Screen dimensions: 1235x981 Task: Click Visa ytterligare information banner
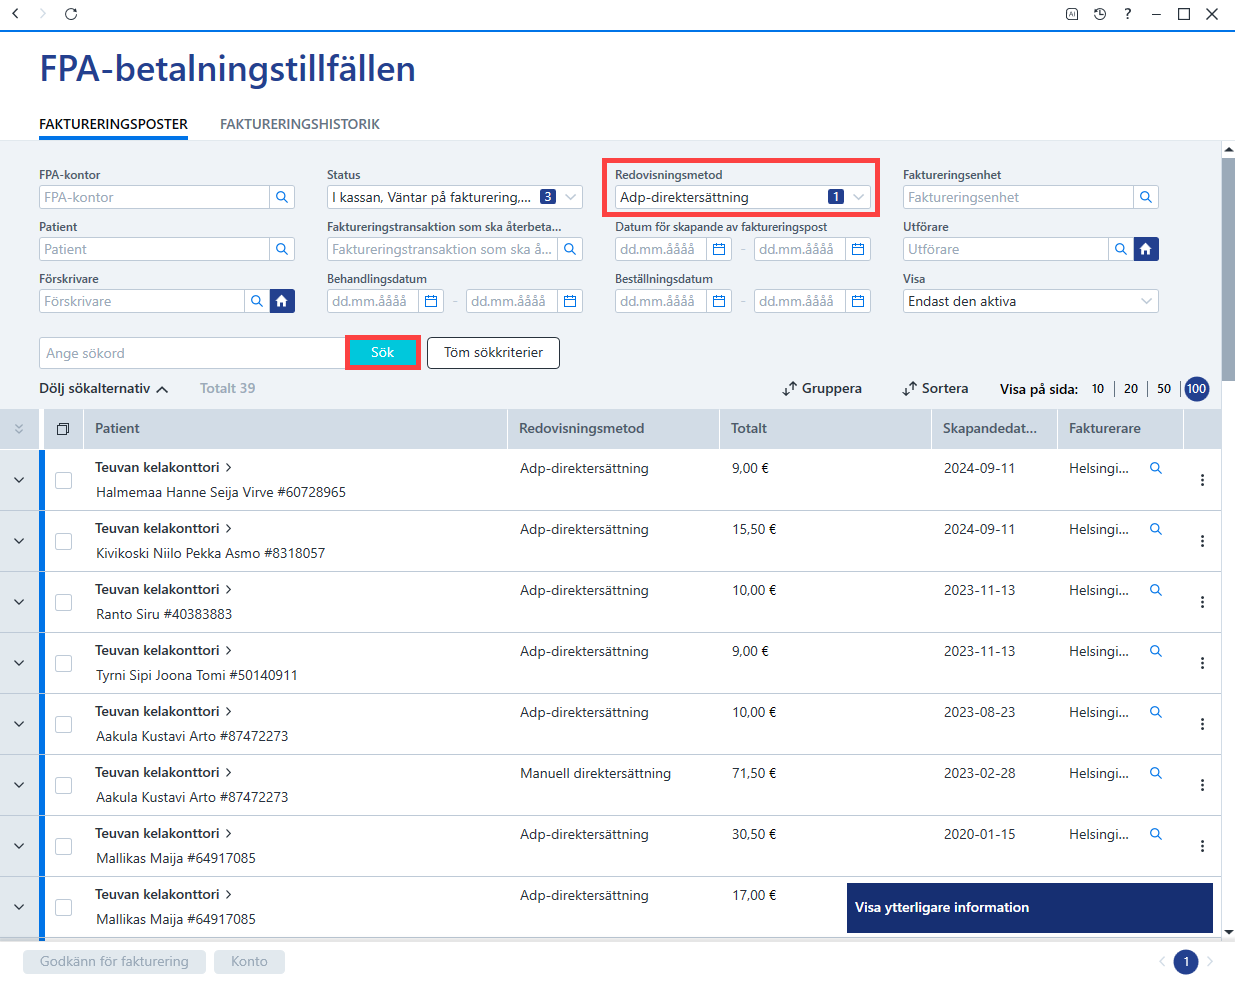[x=1030, y=908]
